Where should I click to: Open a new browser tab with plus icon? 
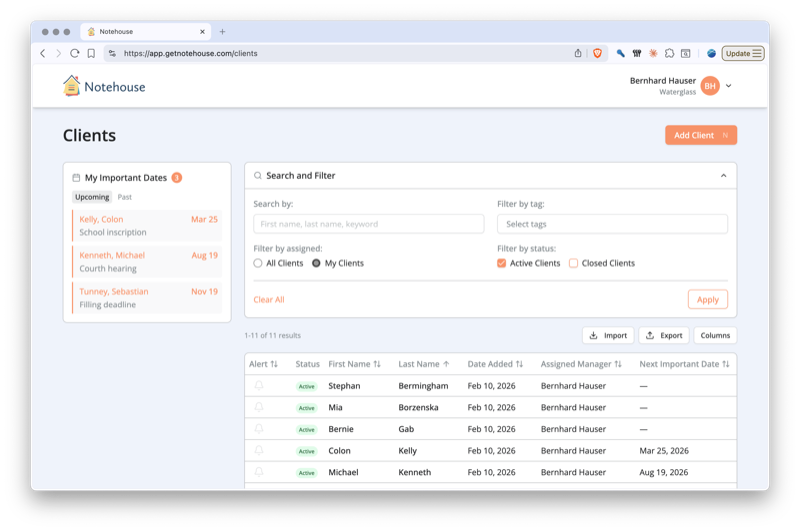(222, 32)
